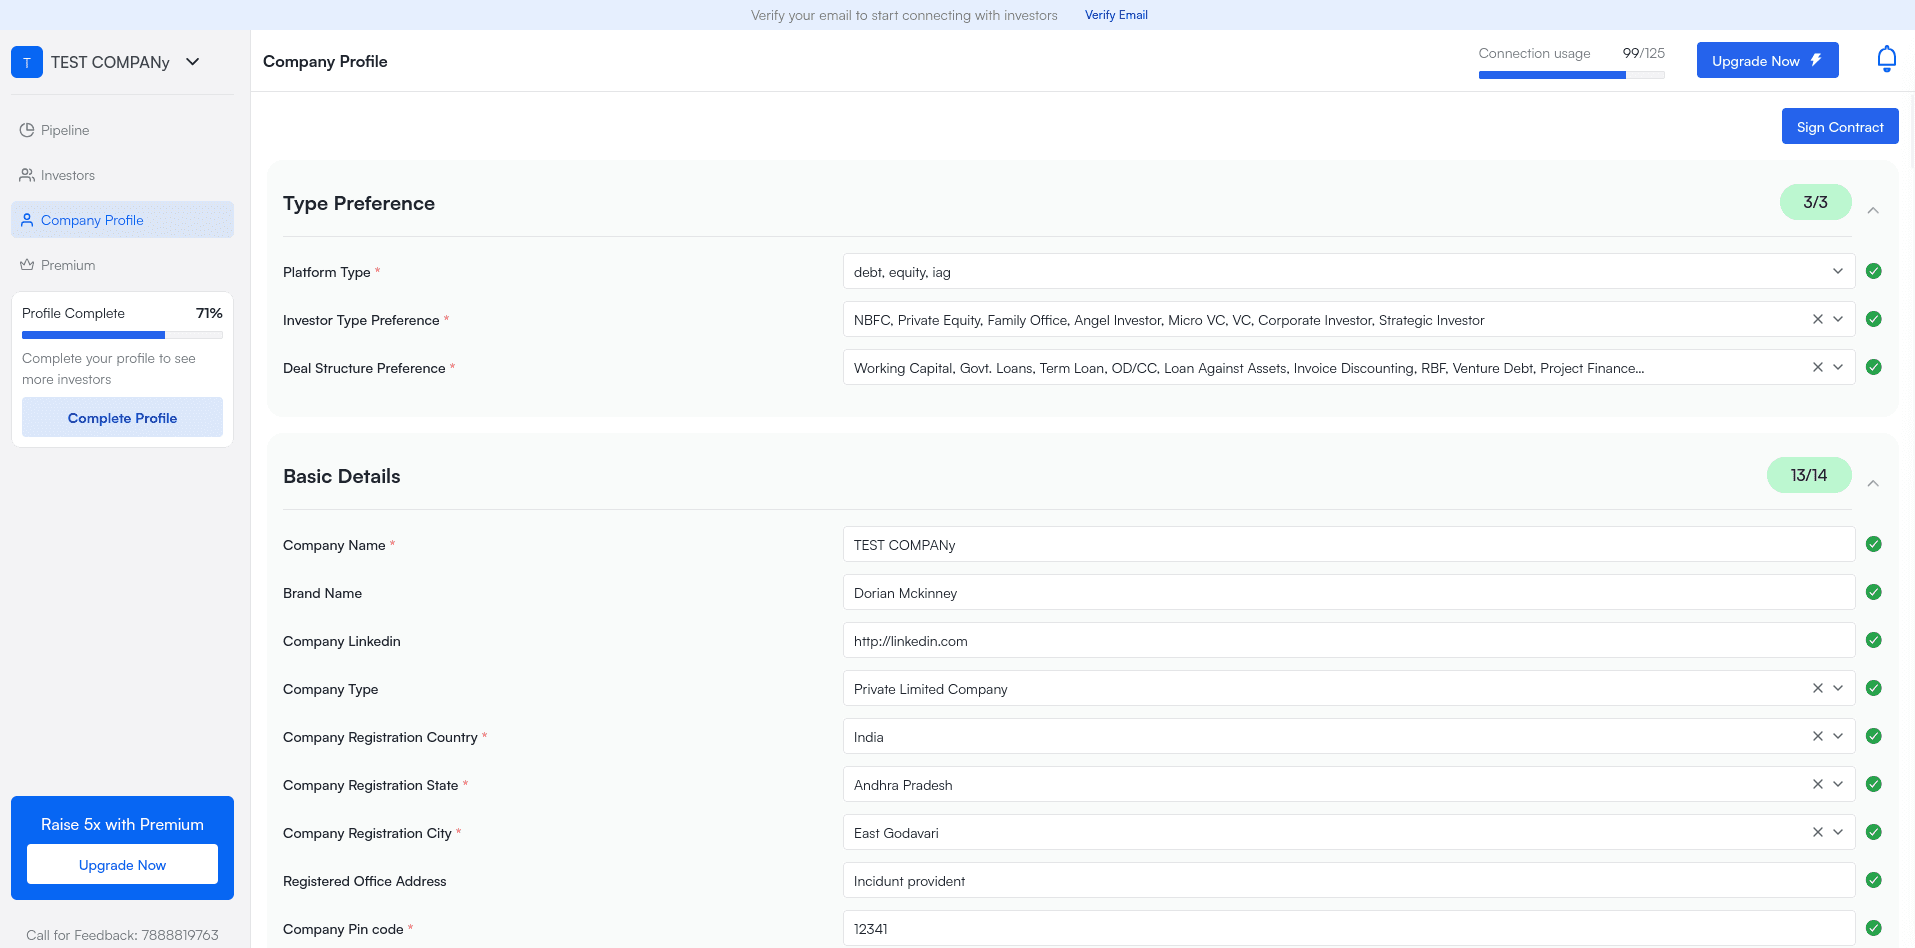This screenshot has height=948, width=1915.
Task: Click green check next to Brand Name
Action: [x=1874, y=592]
